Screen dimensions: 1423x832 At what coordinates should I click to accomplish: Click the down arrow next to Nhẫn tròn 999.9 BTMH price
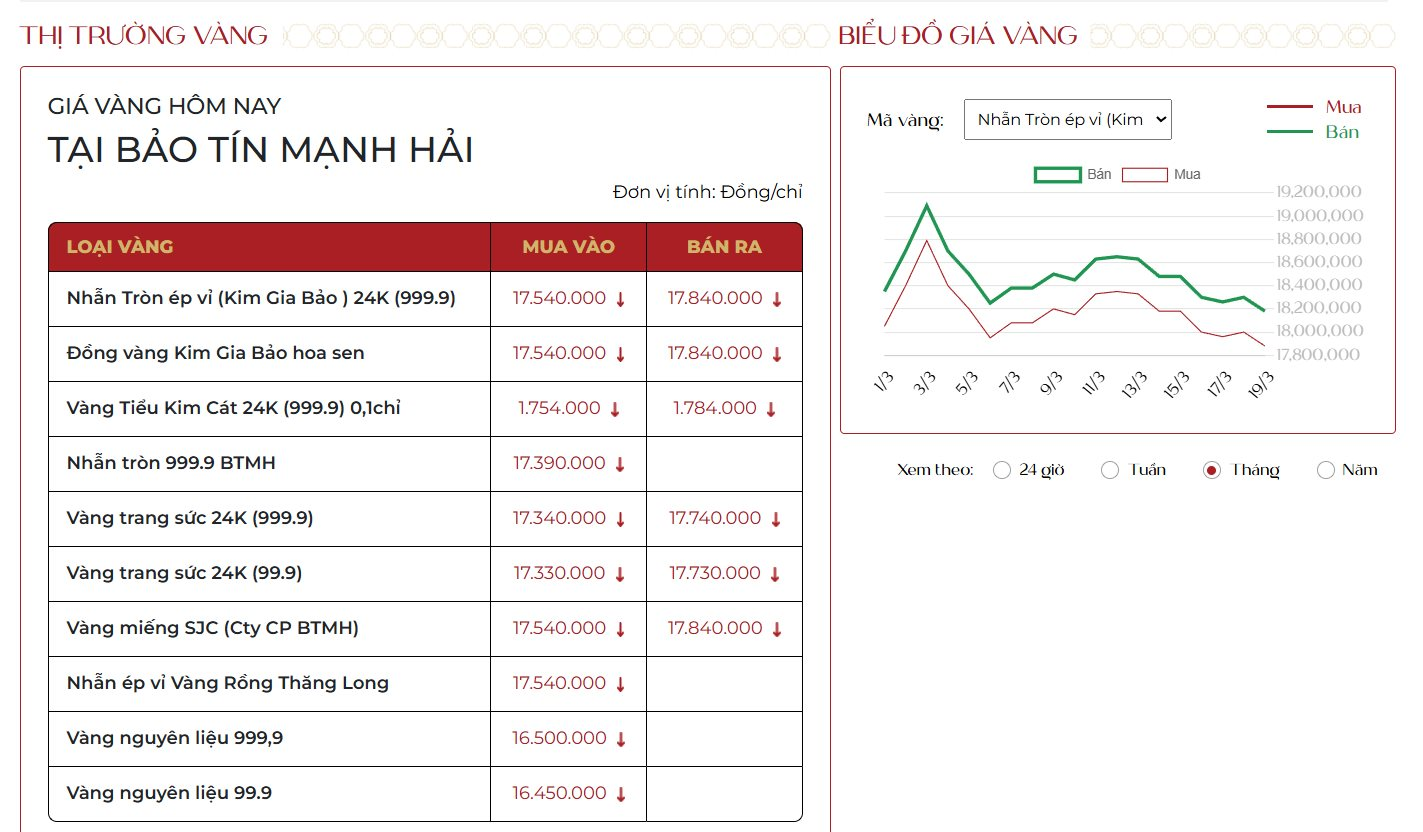[619, 463]
